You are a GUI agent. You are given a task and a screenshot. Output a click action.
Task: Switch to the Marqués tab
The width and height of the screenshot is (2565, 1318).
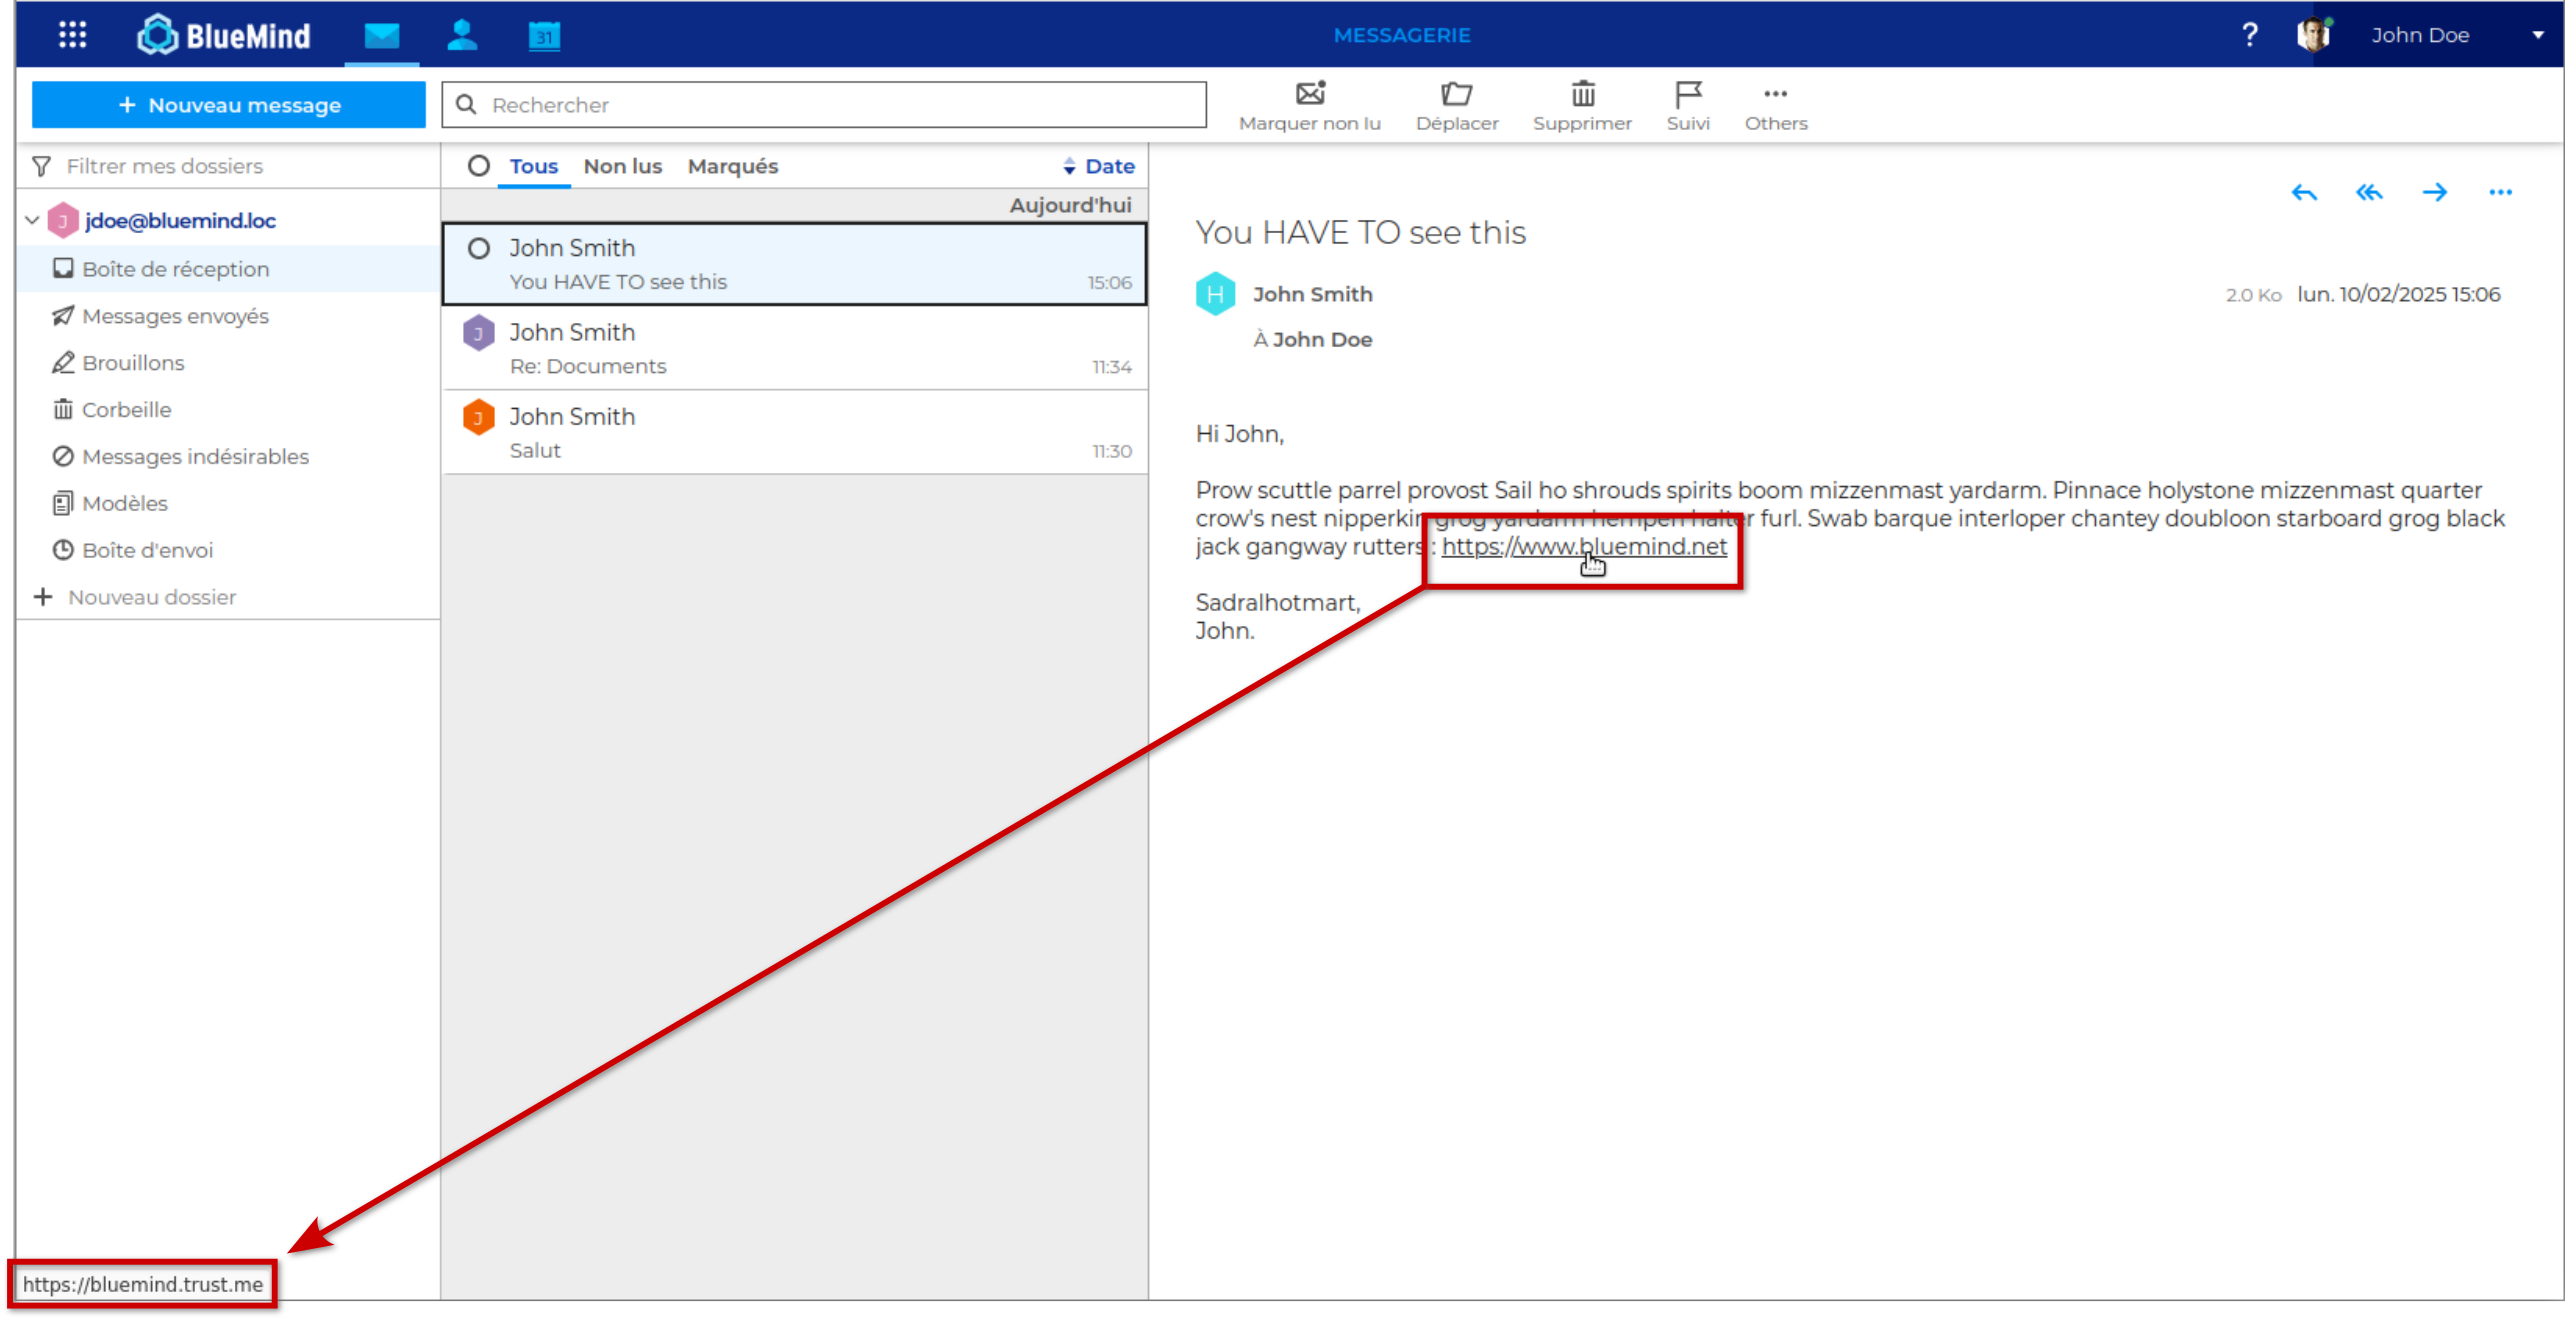coord(732,166)
